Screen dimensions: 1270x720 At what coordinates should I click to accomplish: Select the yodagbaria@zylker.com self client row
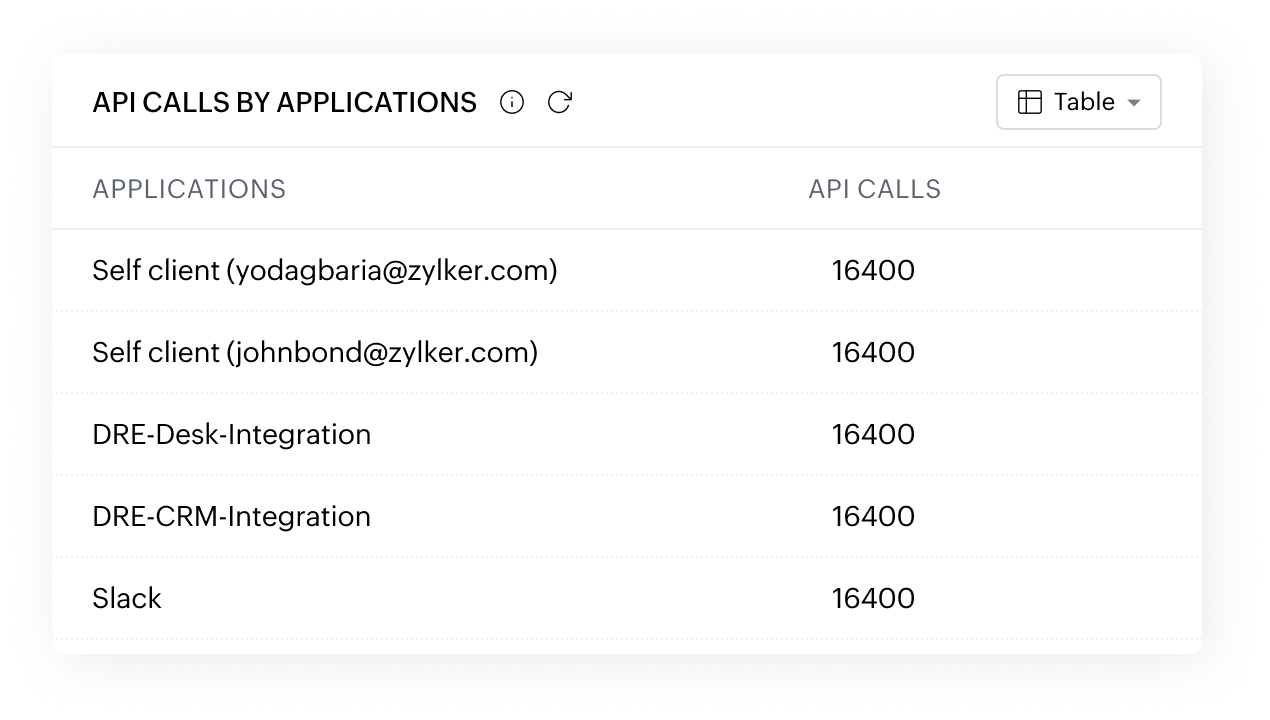(x=627, y=270)
